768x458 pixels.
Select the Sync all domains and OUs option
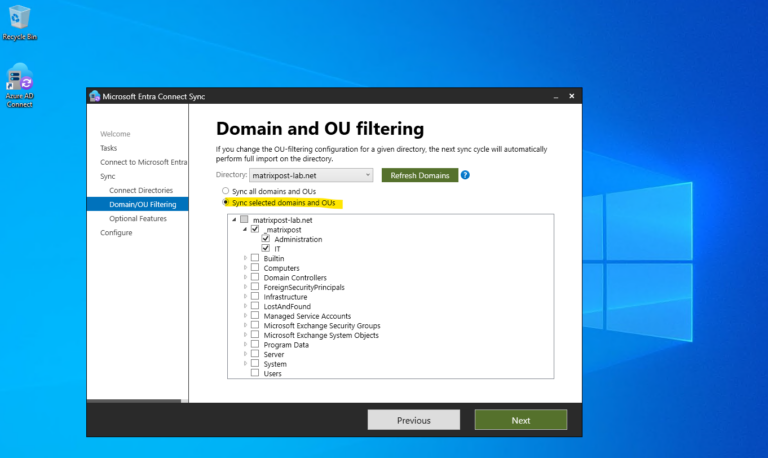tap(225, 191)
